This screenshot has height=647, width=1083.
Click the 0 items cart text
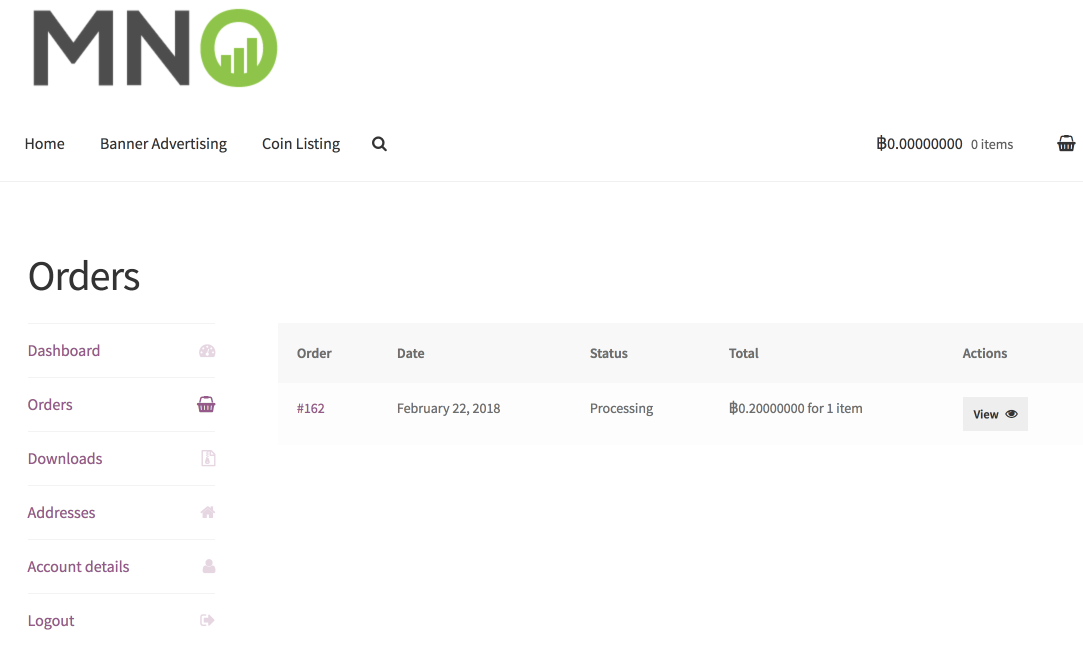tap(992, 144)
